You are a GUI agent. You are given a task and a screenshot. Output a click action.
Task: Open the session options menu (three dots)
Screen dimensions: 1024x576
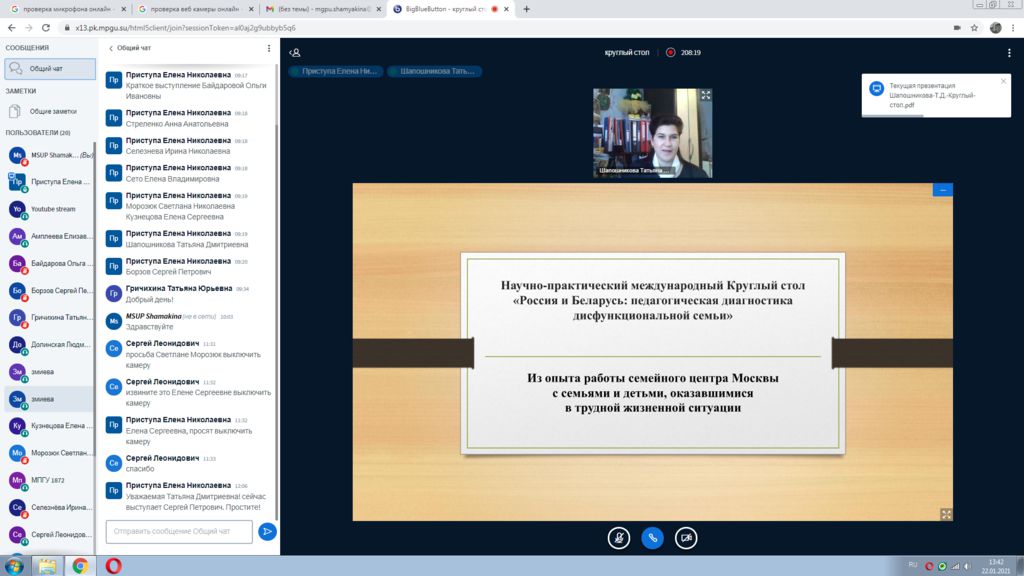(1008, 52)
